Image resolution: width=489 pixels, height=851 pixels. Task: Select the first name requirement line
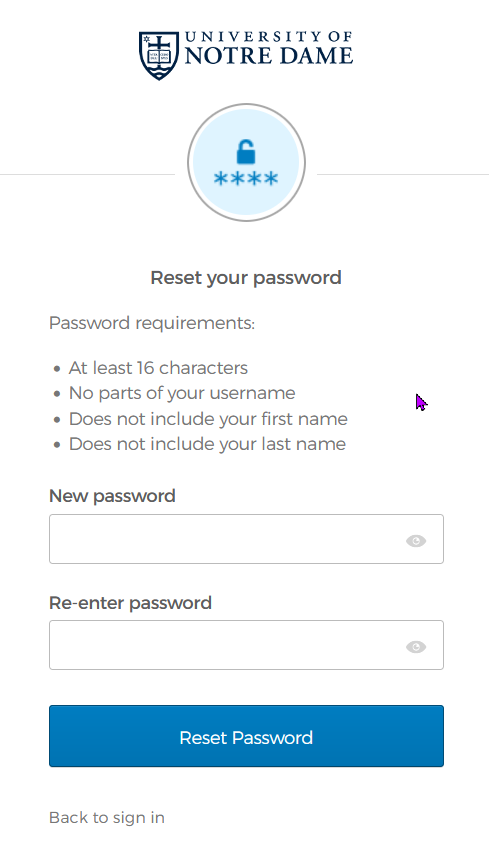[x=208, y=419]
